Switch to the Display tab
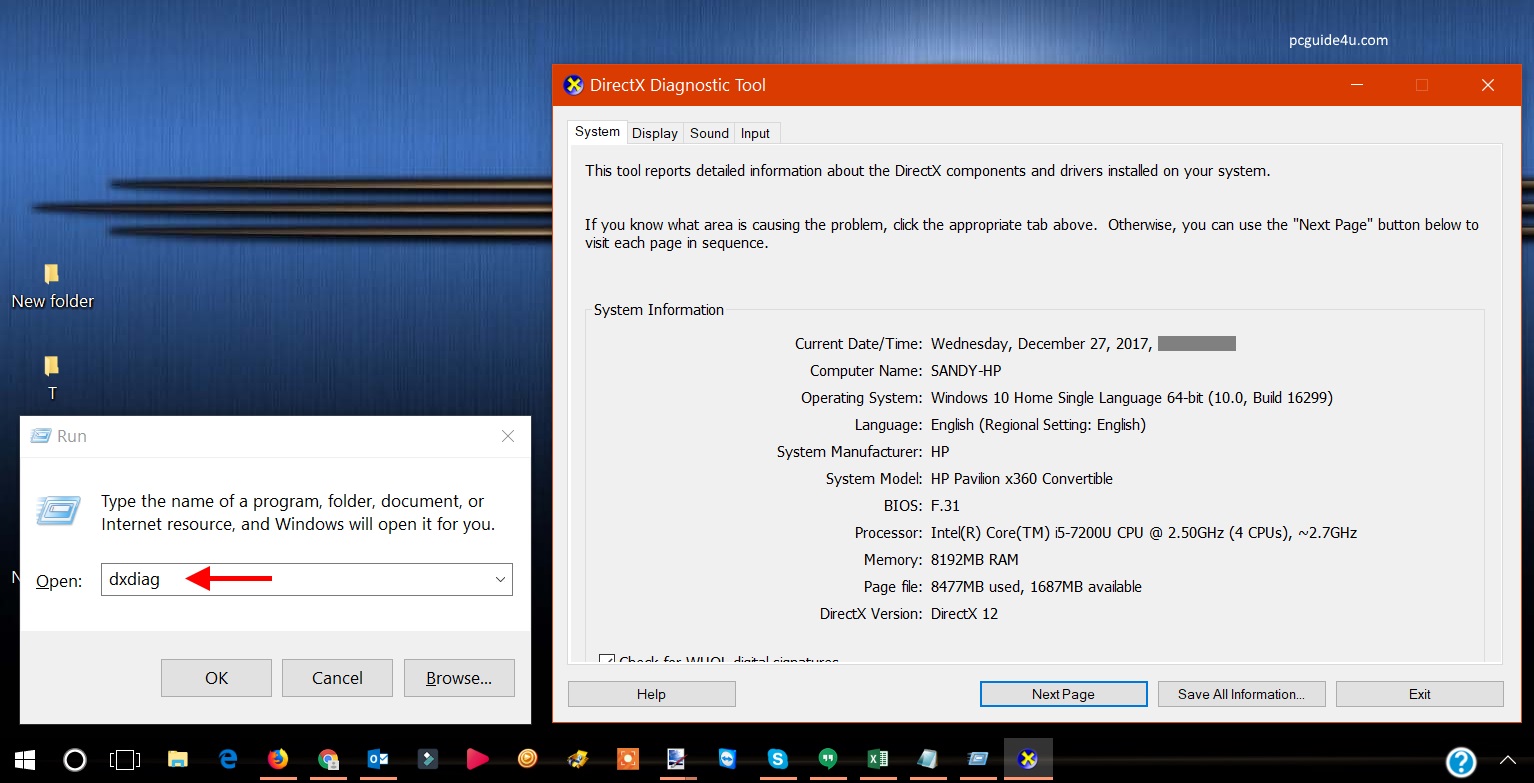Viewport: 1534px width, 783px height. click(x=654, y=132)
